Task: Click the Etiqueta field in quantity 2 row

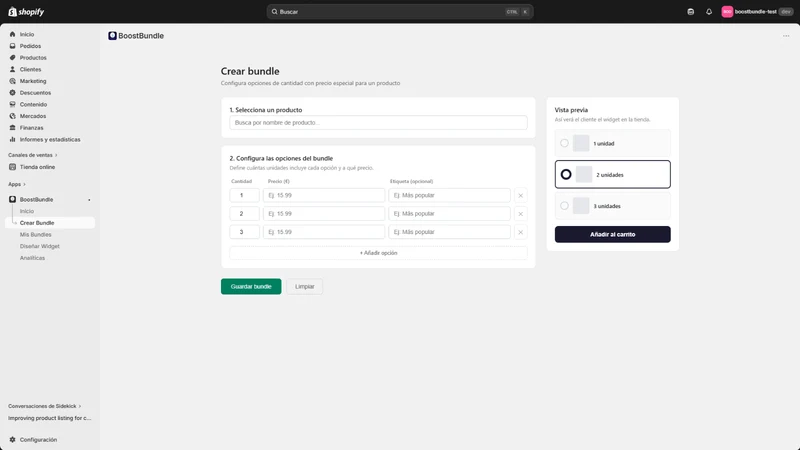Action: [449, 214]
